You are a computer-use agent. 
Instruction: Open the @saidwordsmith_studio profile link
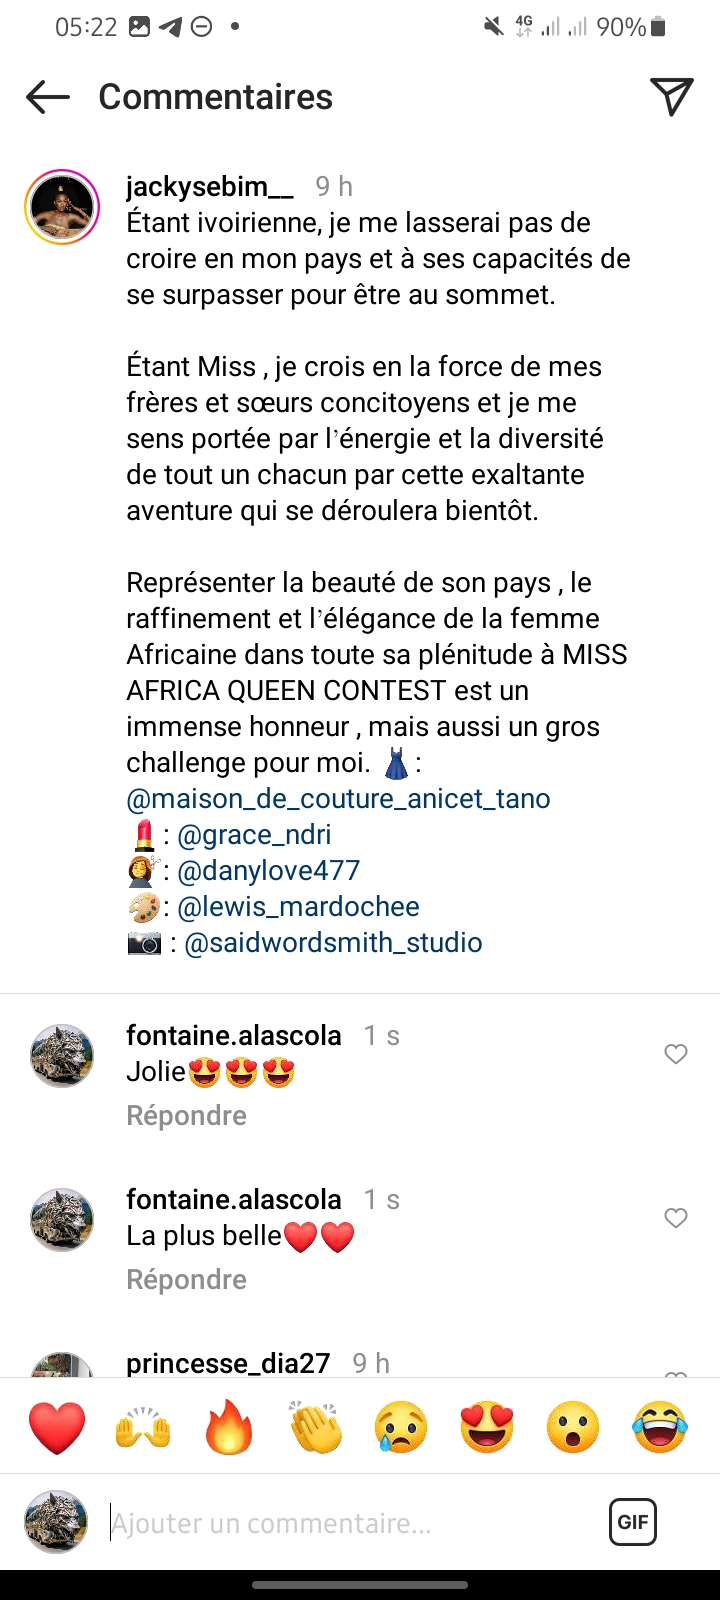click(x=333, y=943)
